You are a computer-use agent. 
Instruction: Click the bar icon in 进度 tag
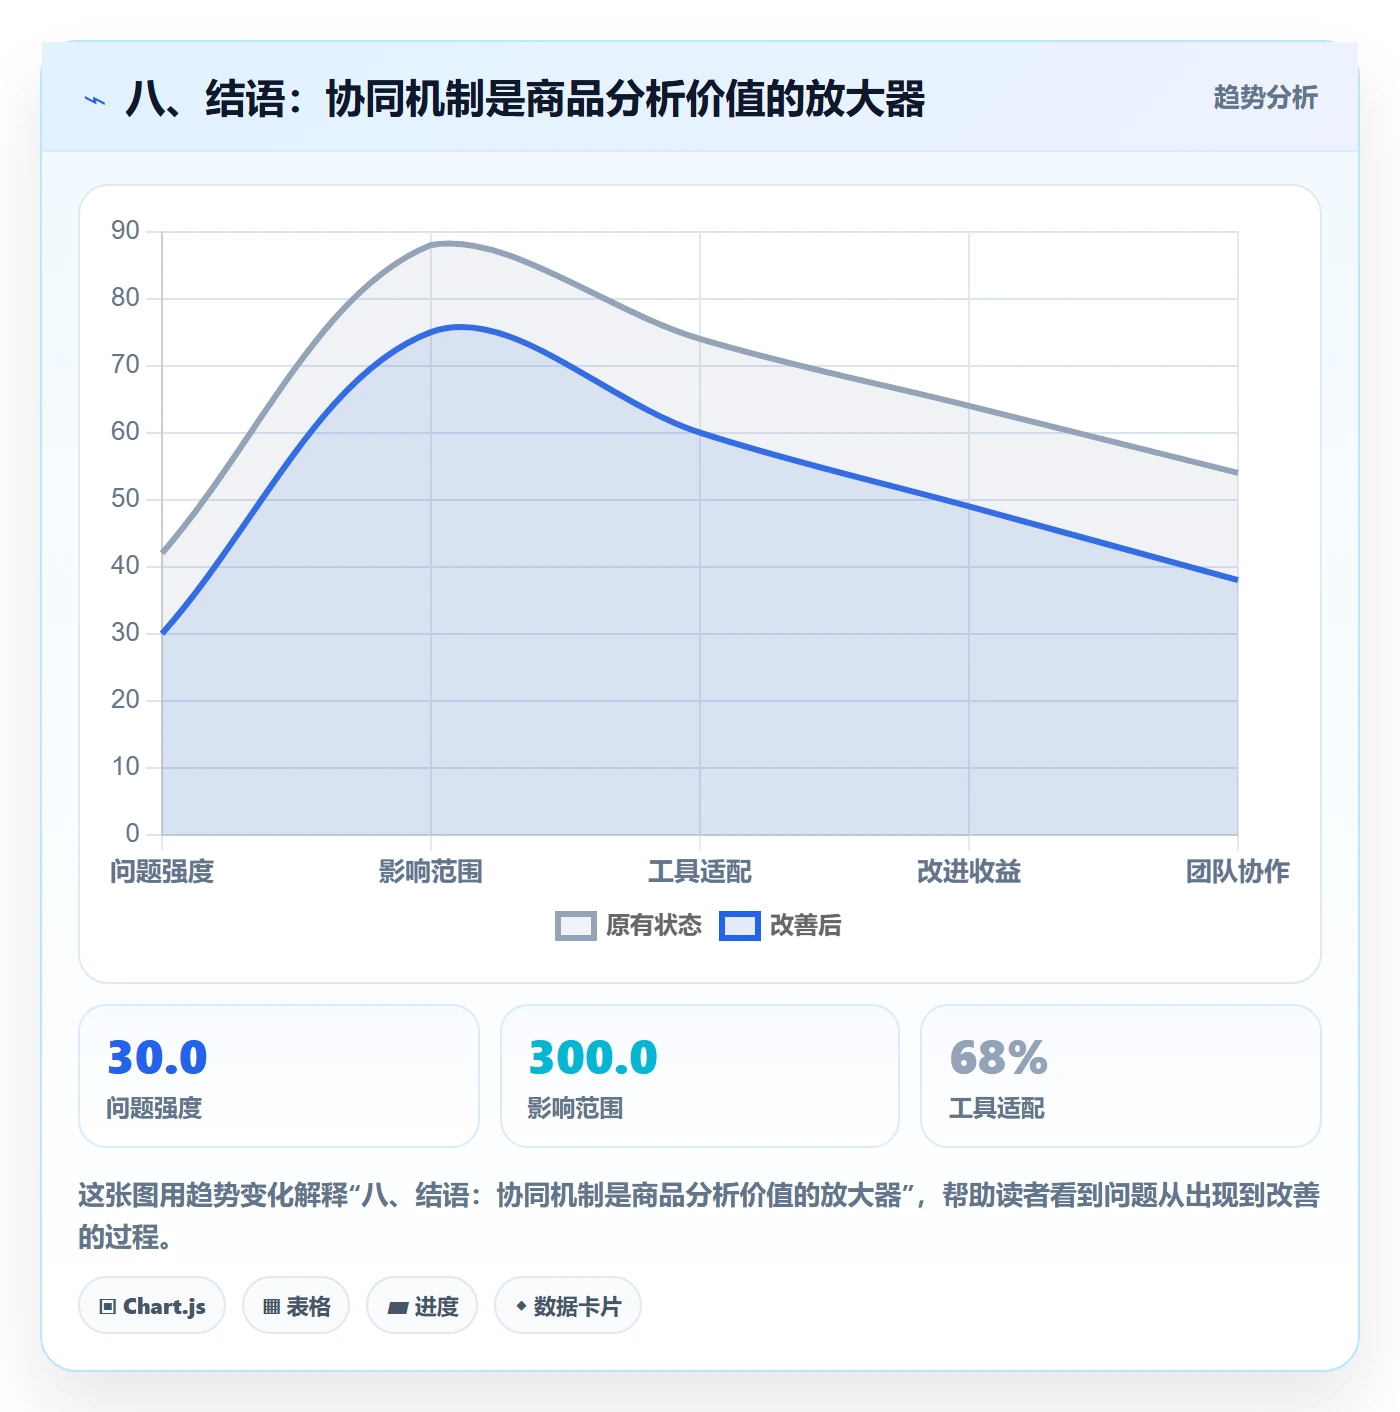click(398, 1307)
